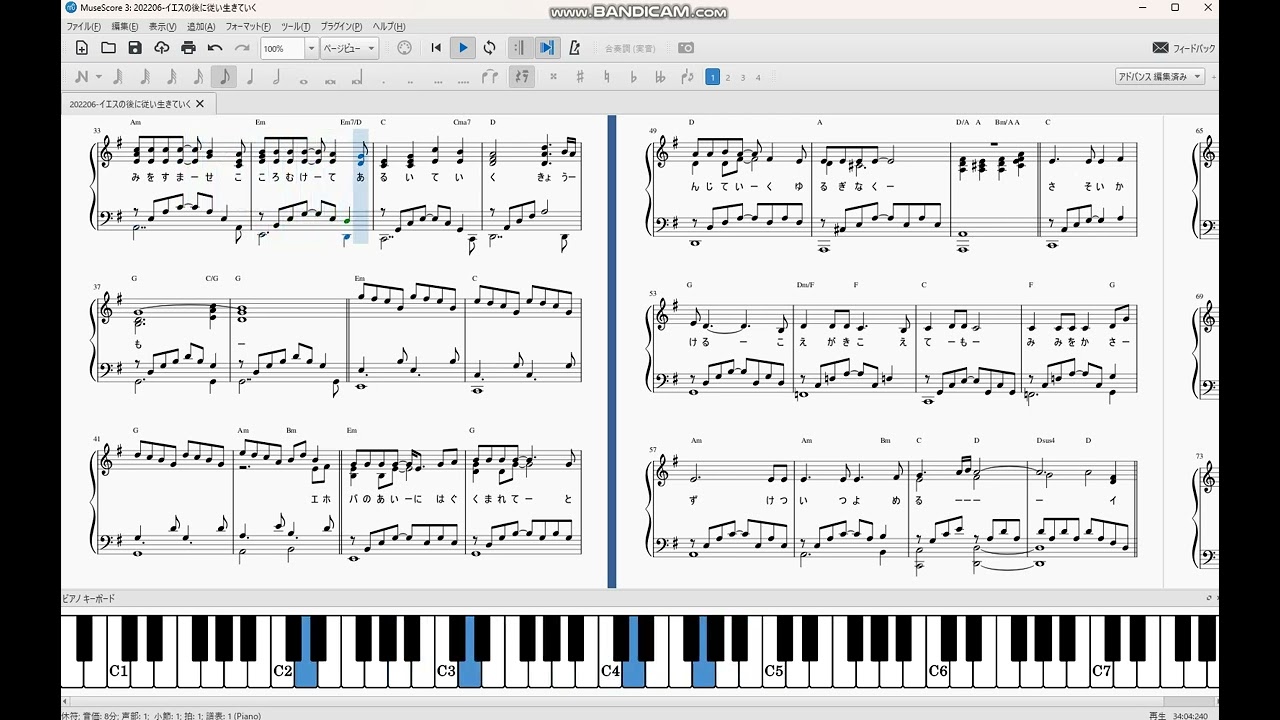
Task: Open the 編集(E) menu
Action: (126, 26)
